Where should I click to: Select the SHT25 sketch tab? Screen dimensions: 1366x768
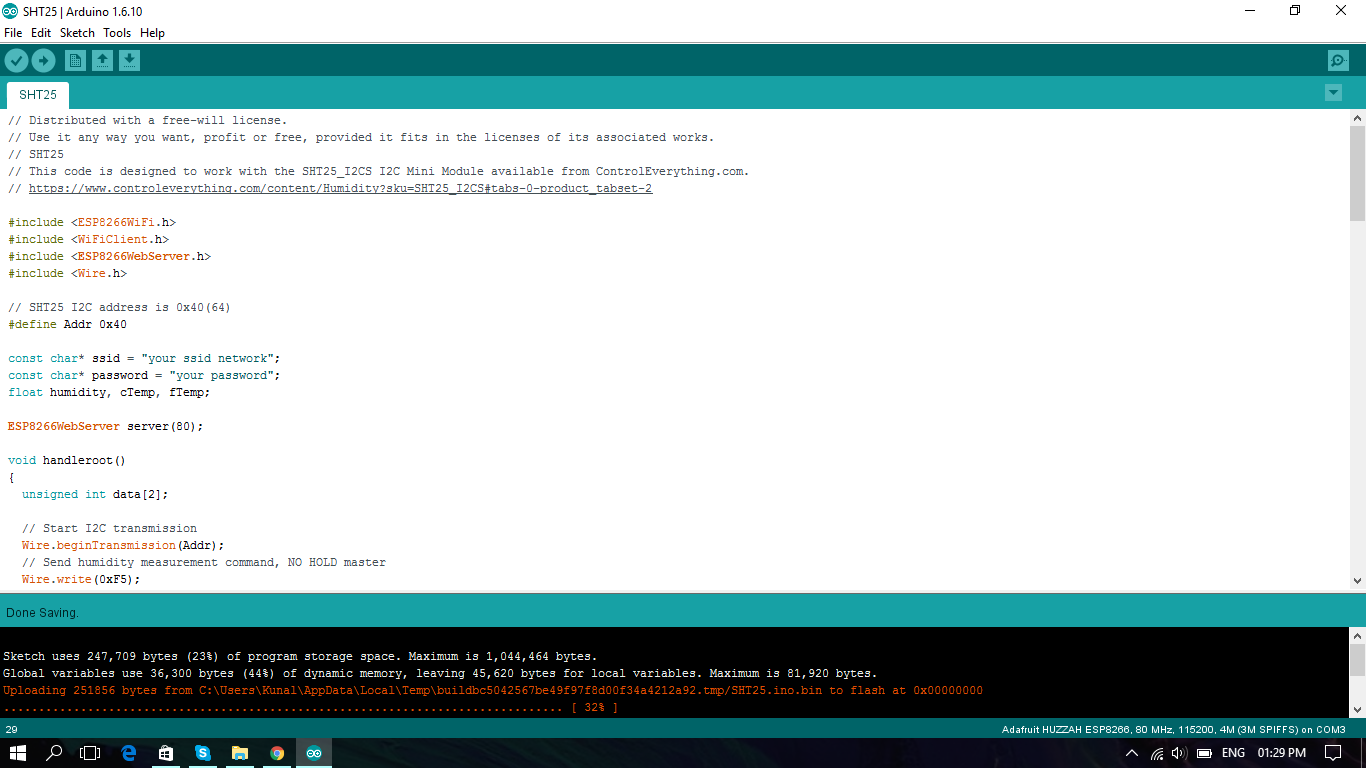coord(38,95)
